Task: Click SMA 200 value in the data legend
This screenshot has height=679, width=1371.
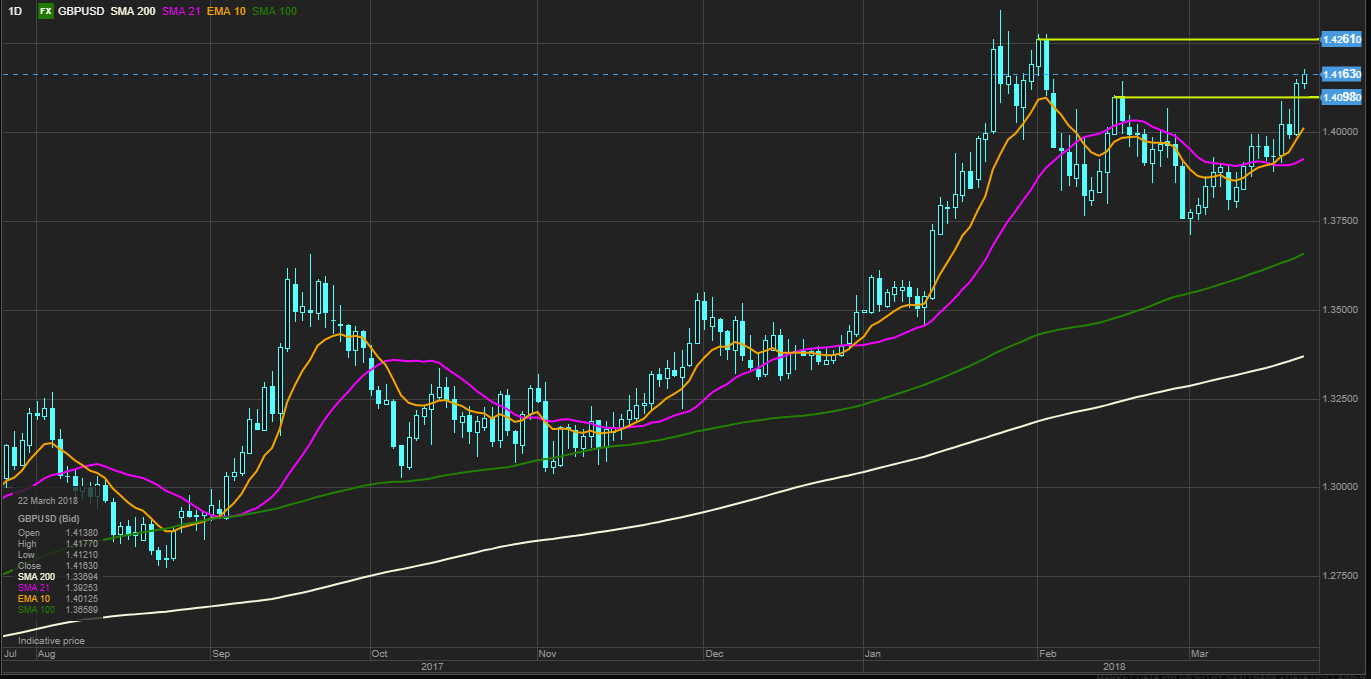Action: 81,576
